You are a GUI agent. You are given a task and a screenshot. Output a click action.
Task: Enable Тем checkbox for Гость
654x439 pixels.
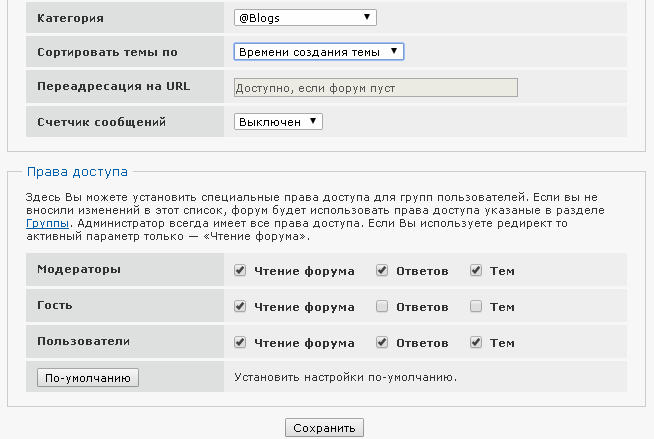476,306
